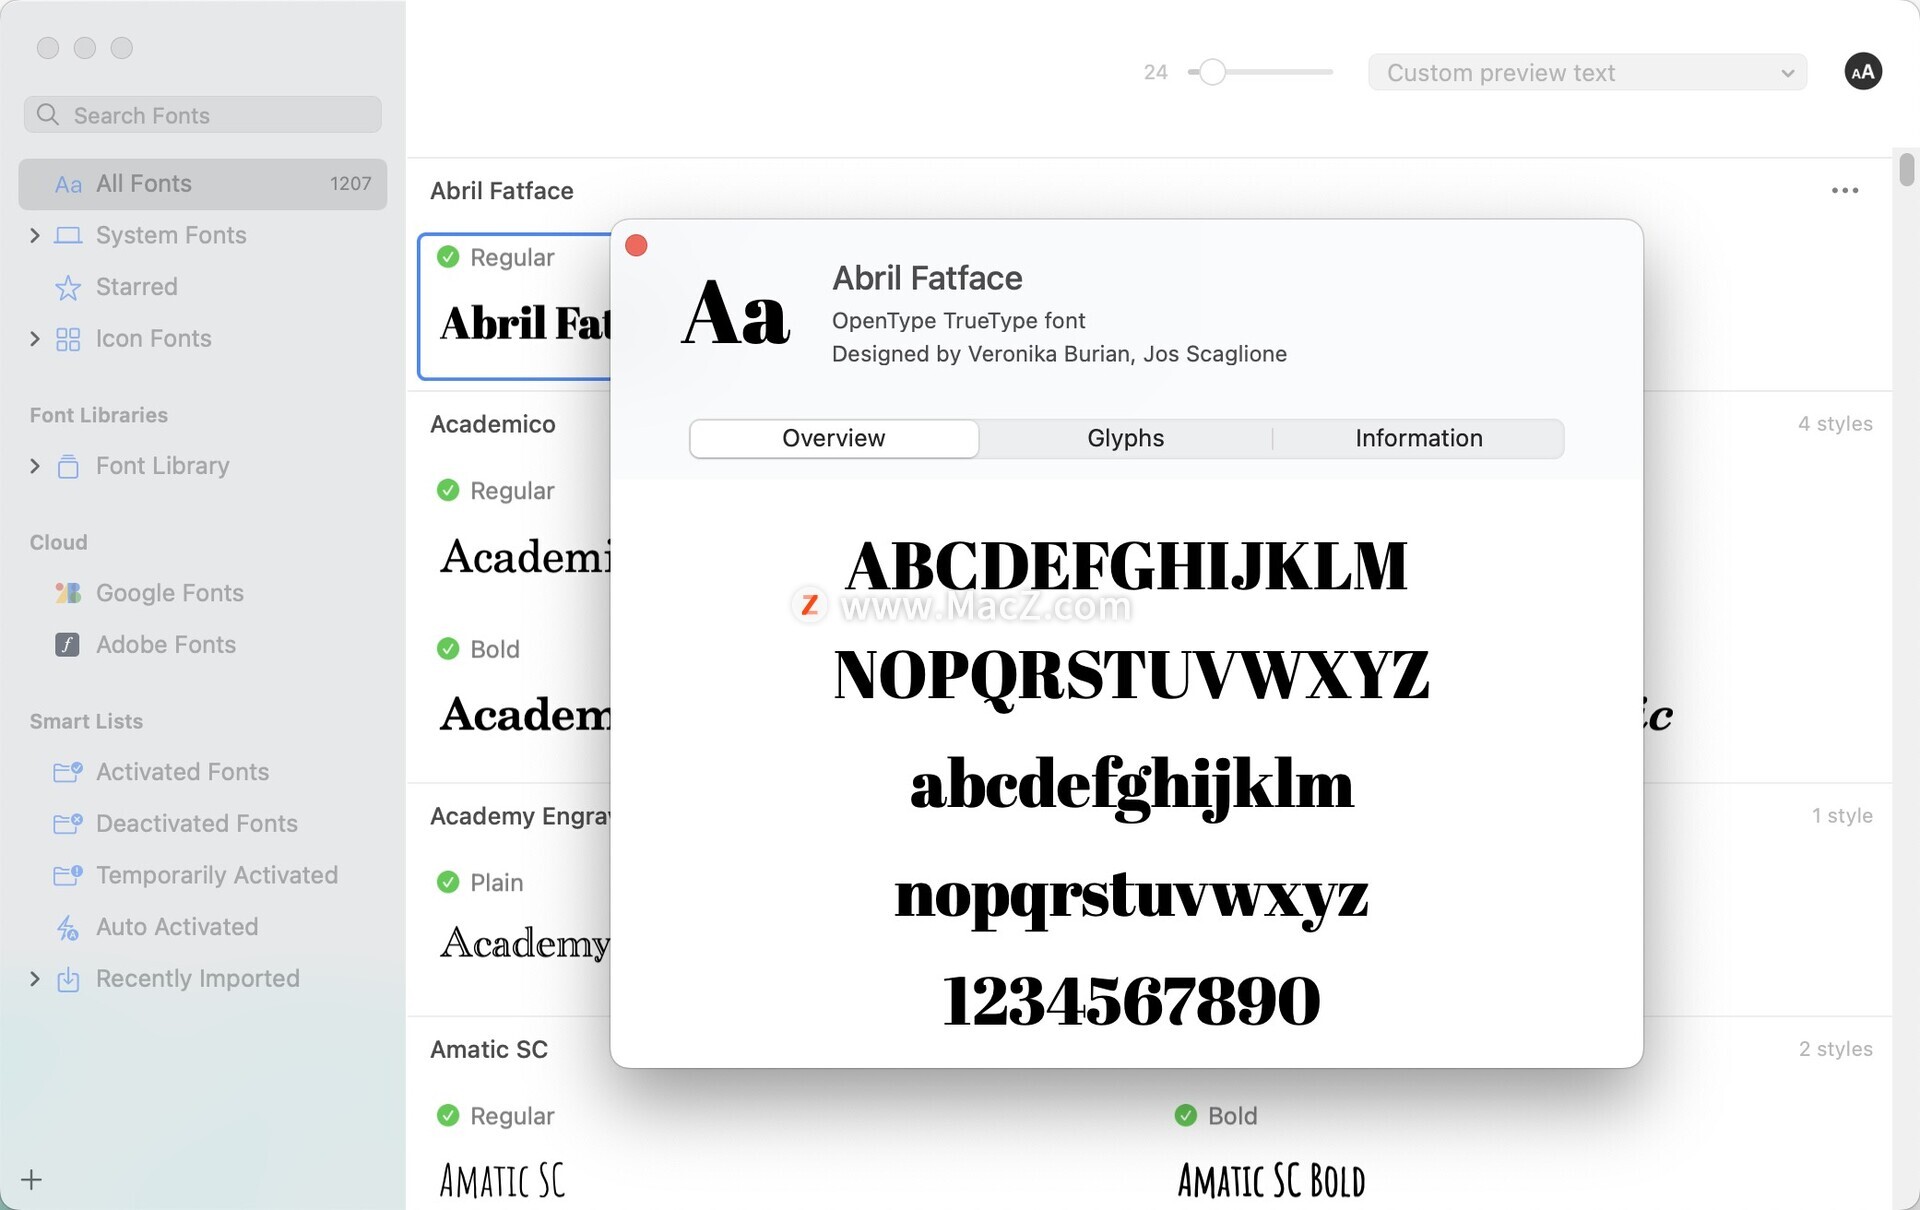
Task: Toggle activation checkmark for Amatic SC Bold
Action: point(1186,1115)
